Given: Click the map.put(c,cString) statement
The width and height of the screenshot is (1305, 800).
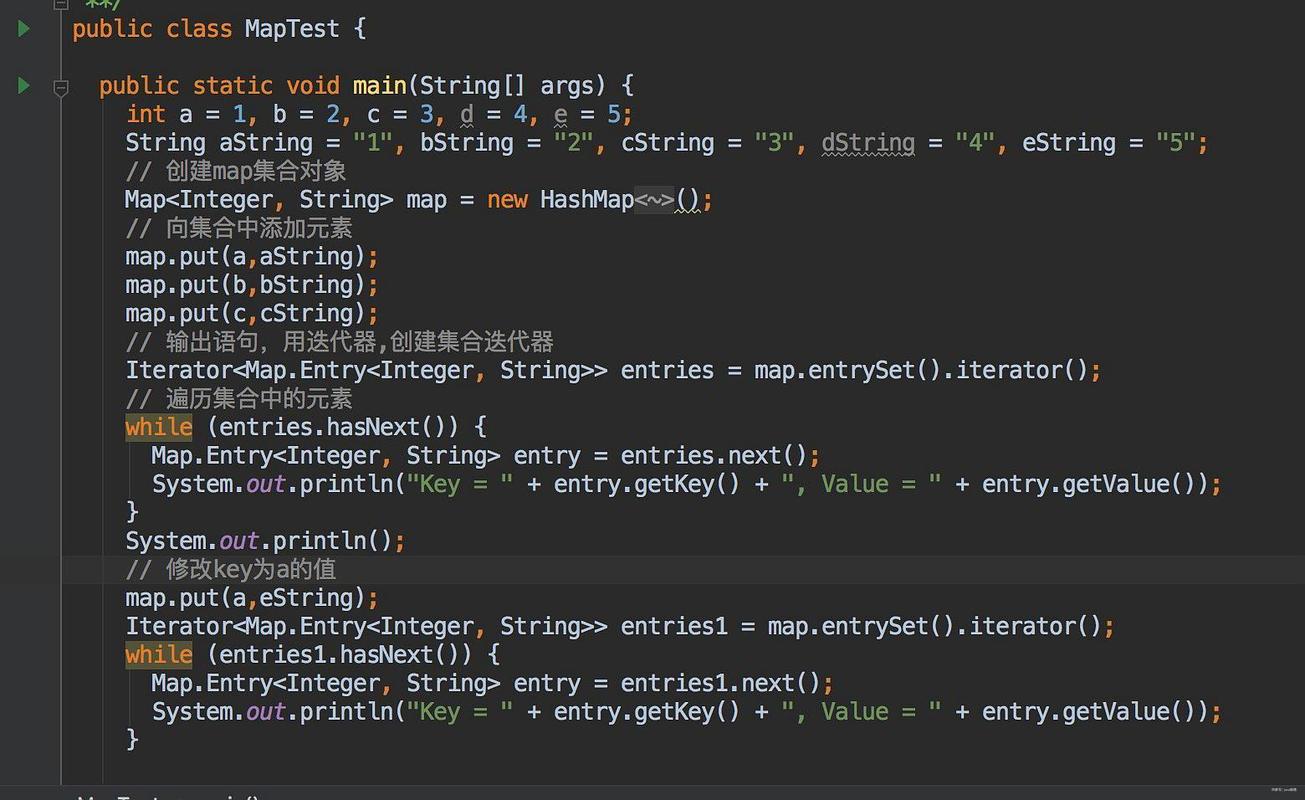Looking at the screenshot, I should pyautogui.click(x=251, y=313).
